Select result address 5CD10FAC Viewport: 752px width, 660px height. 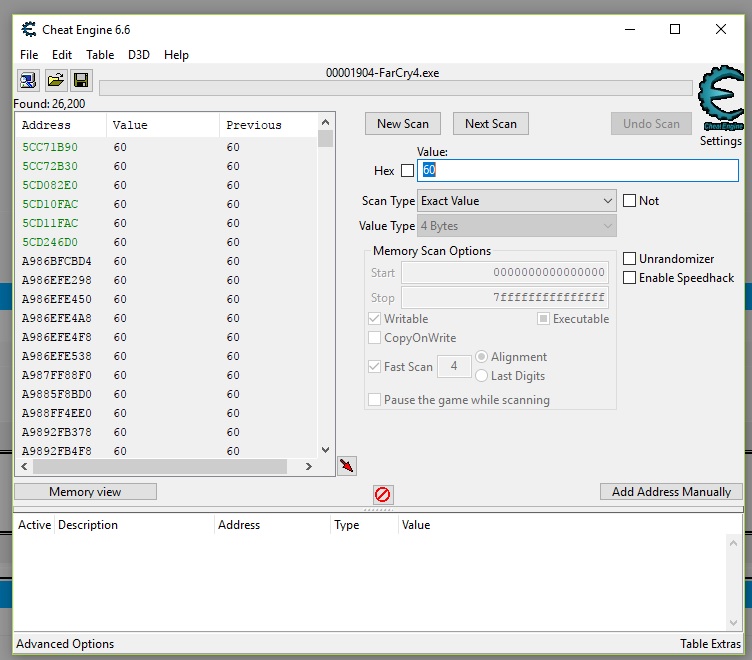(x=50, y=204)
